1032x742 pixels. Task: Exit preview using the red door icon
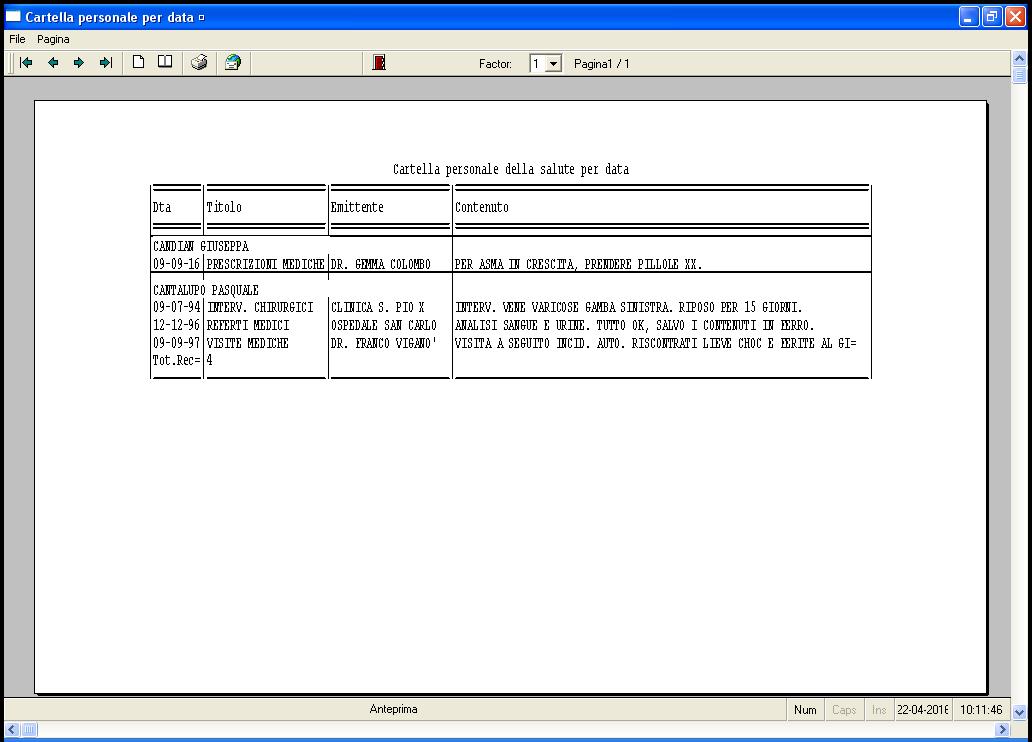[x=379, y=63]
